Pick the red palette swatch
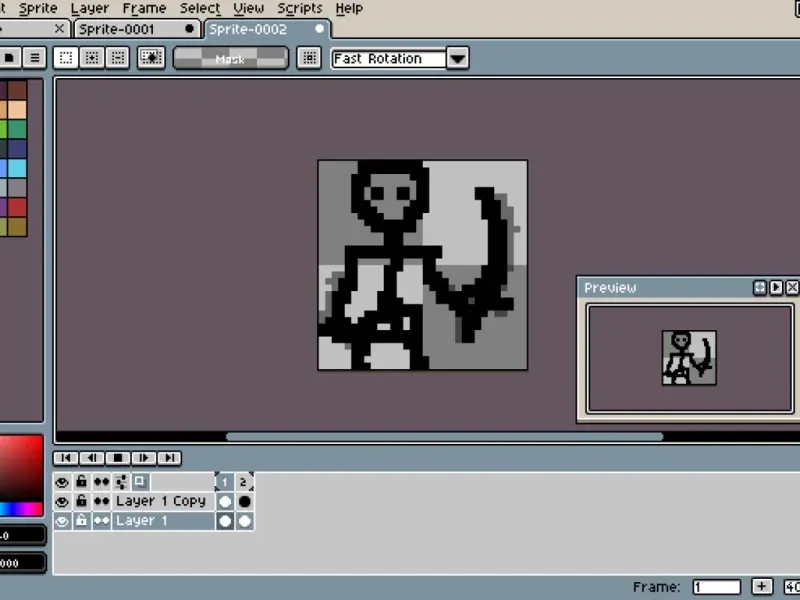This screenshot has width=800, height=600. click(x=17, y=207)
